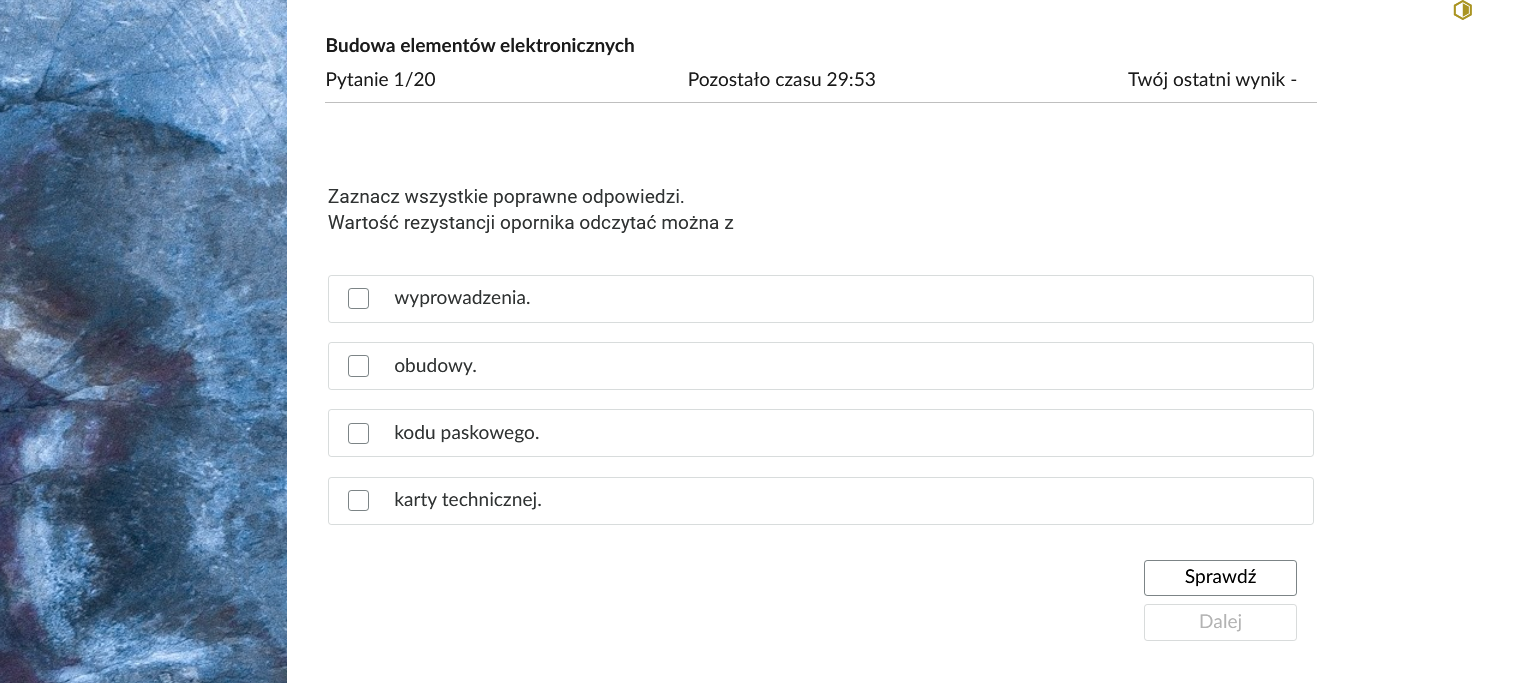This screenshot has width=1515, height=684.
Task: Choose the "karty technicznej." answer option
Action: [820, 500]
